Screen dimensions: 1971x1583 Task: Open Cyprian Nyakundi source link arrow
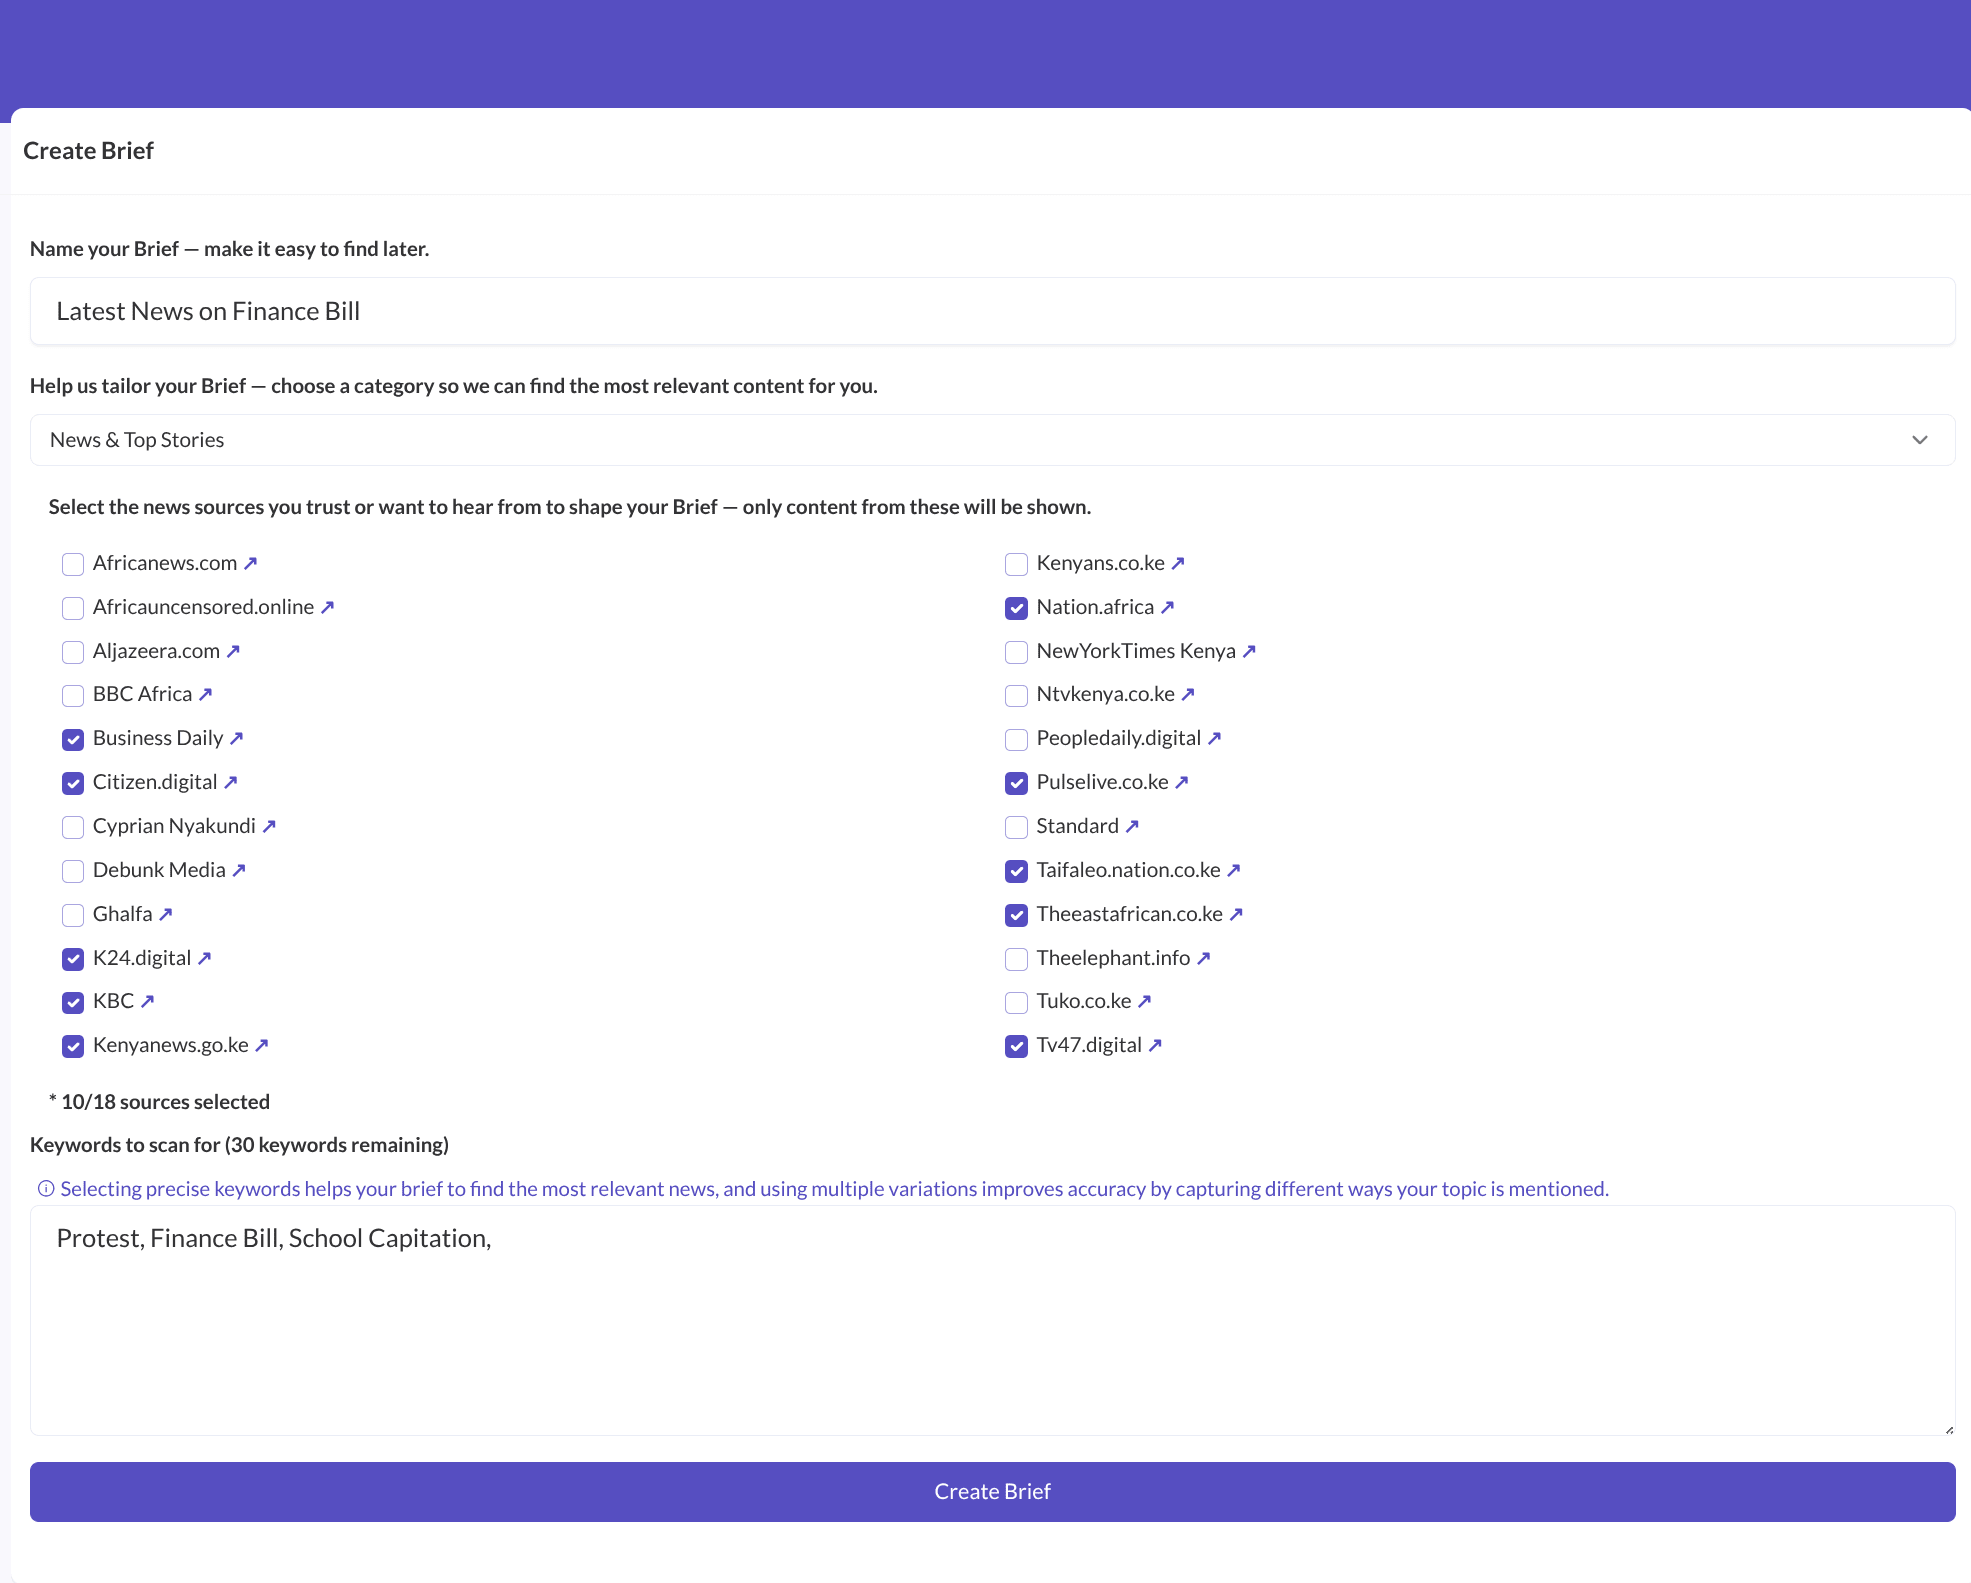(x=269, y=826)
